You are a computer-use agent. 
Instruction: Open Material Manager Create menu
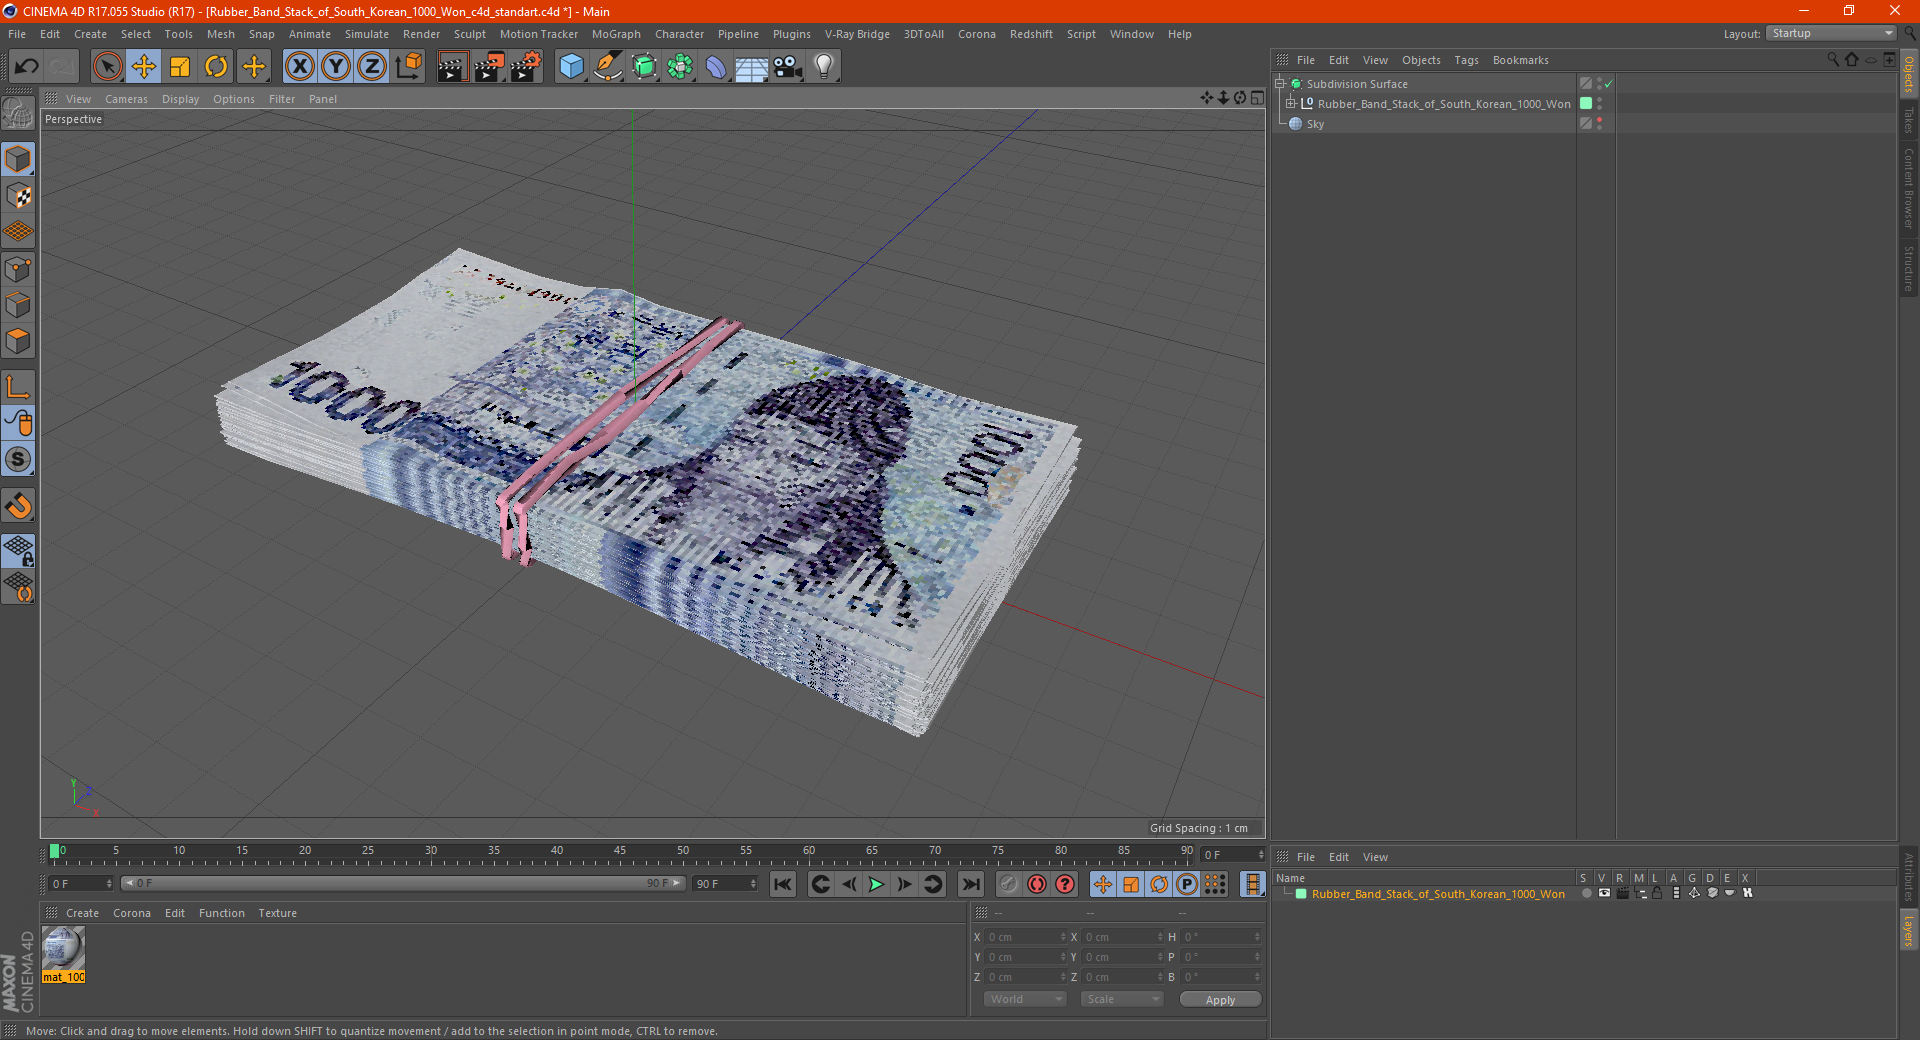82,913
